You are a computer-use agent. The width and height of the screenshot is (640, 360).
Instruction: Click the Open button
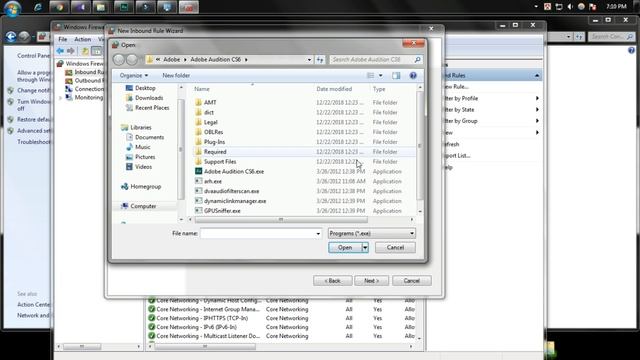(x=345, y=247)
